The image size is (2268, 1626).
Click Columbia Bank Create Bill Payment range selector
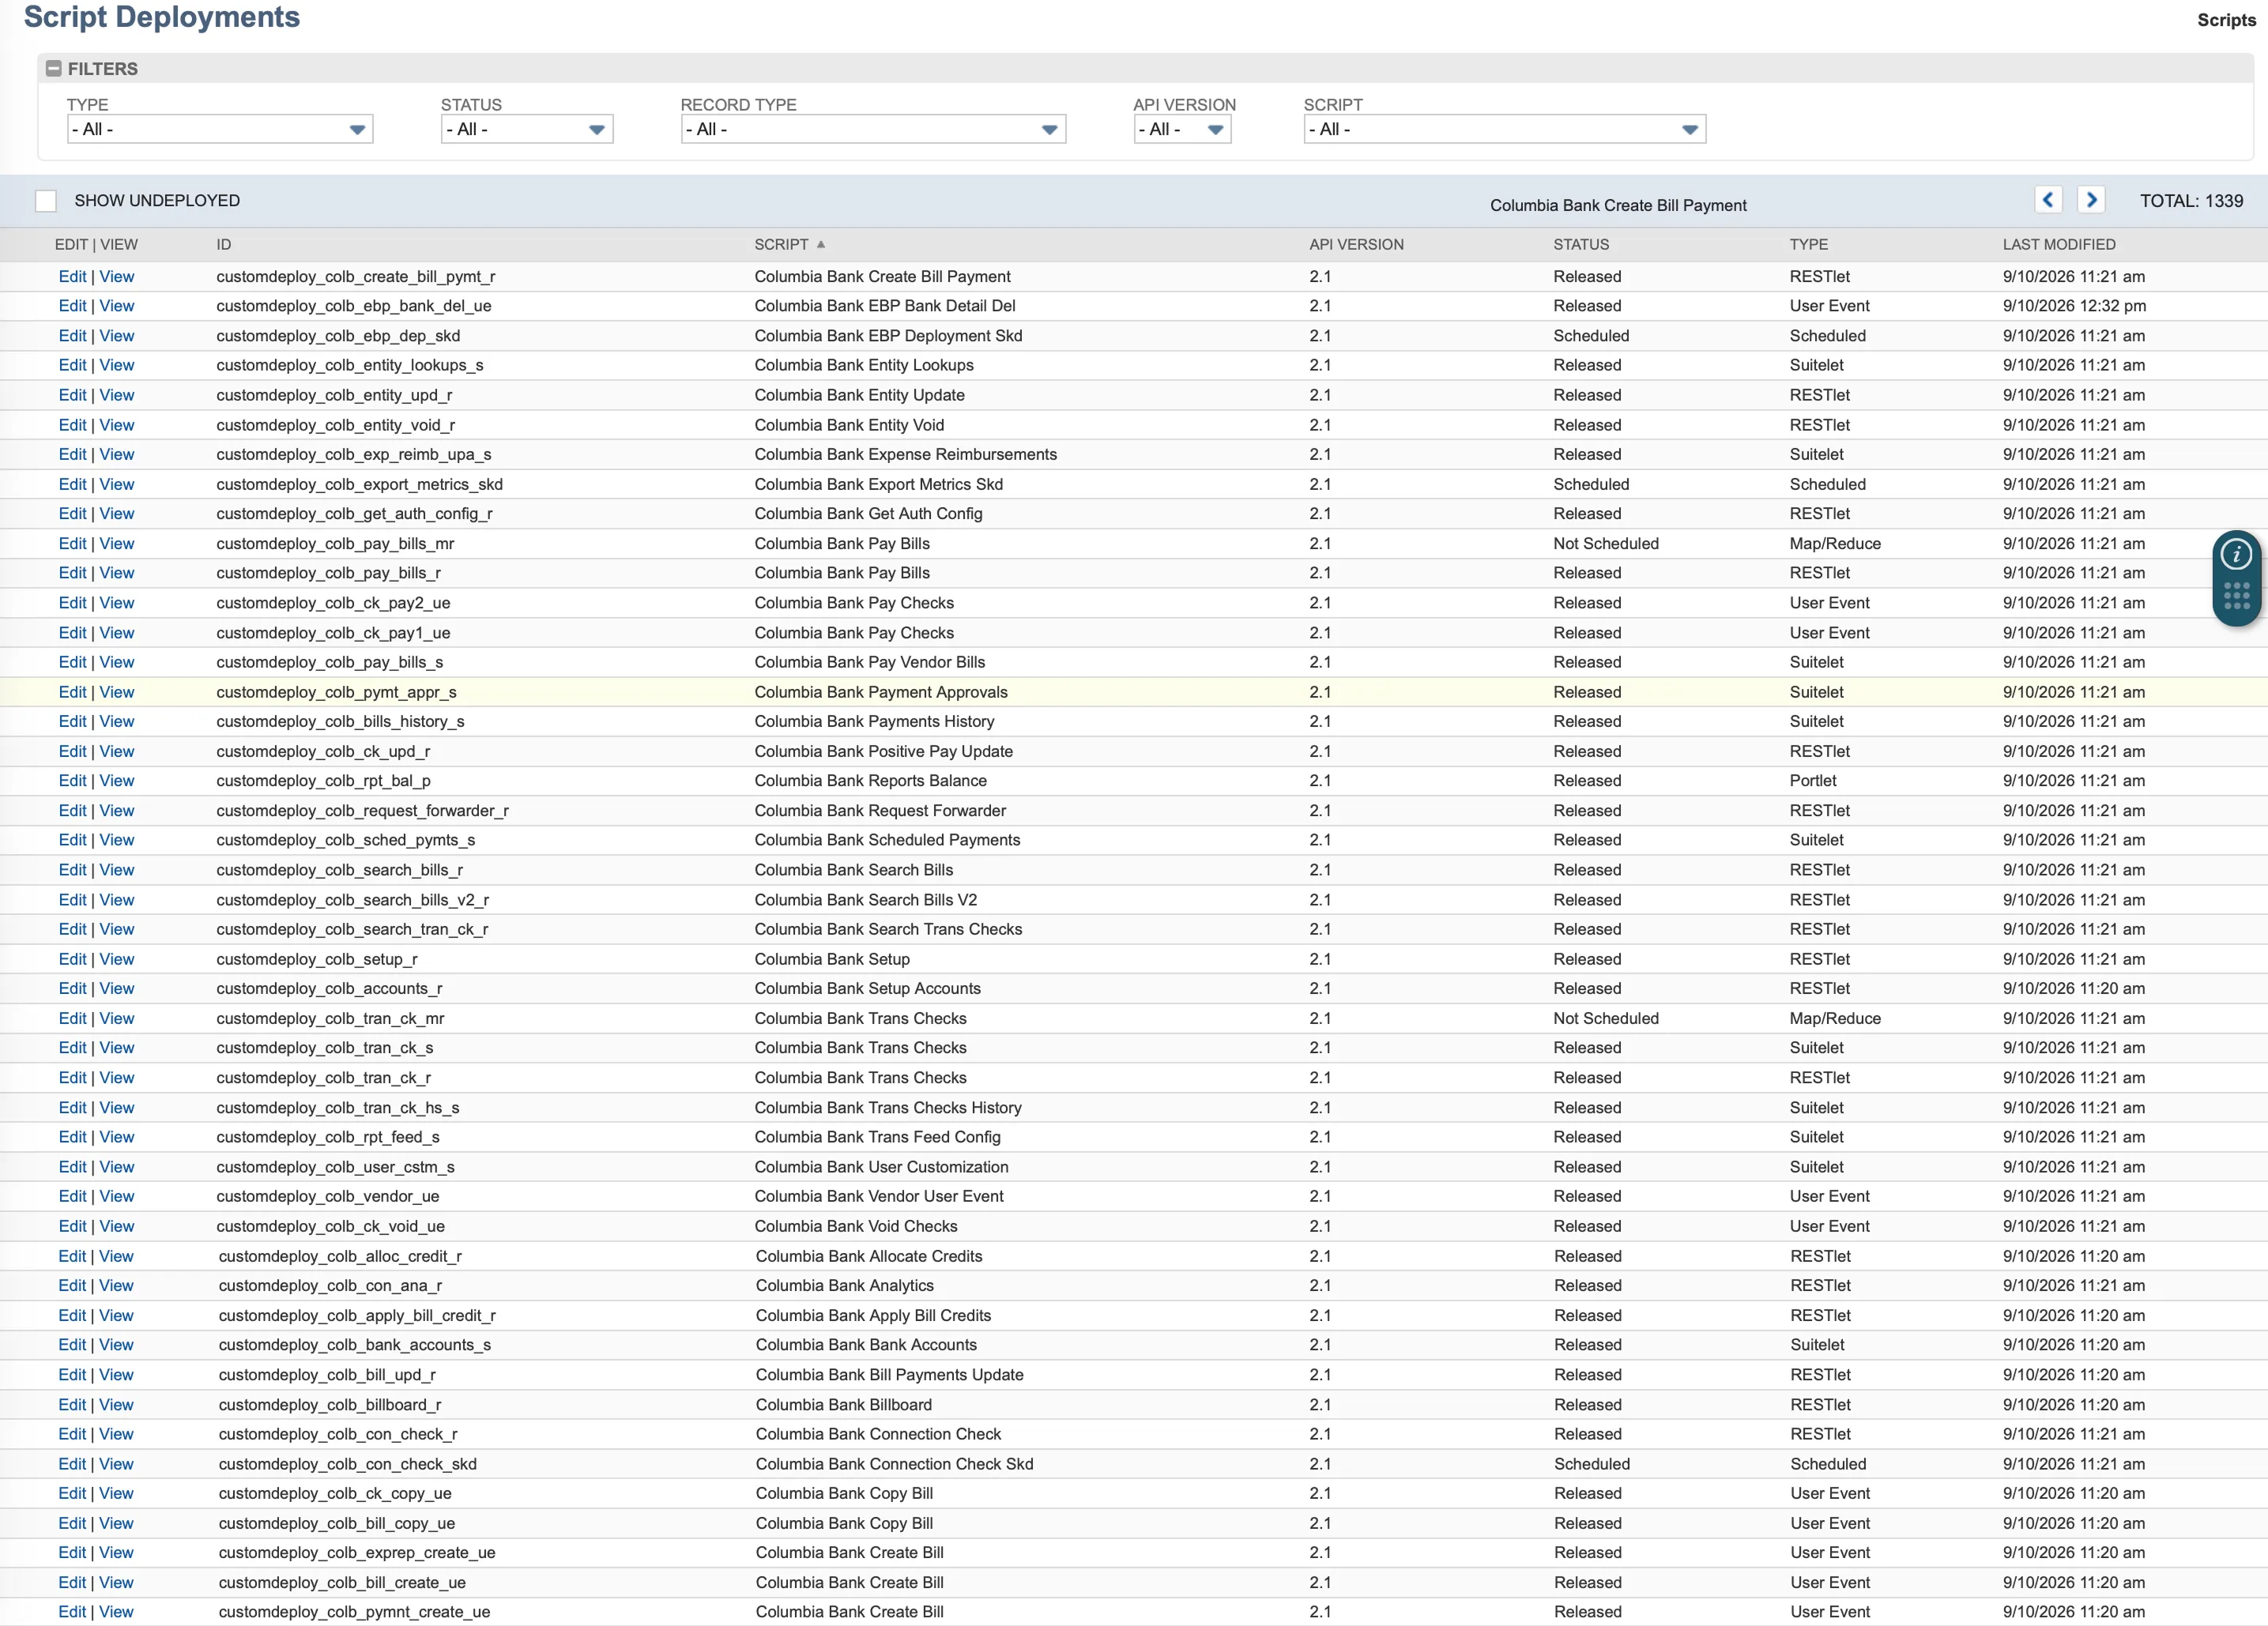pos(1617,205)
